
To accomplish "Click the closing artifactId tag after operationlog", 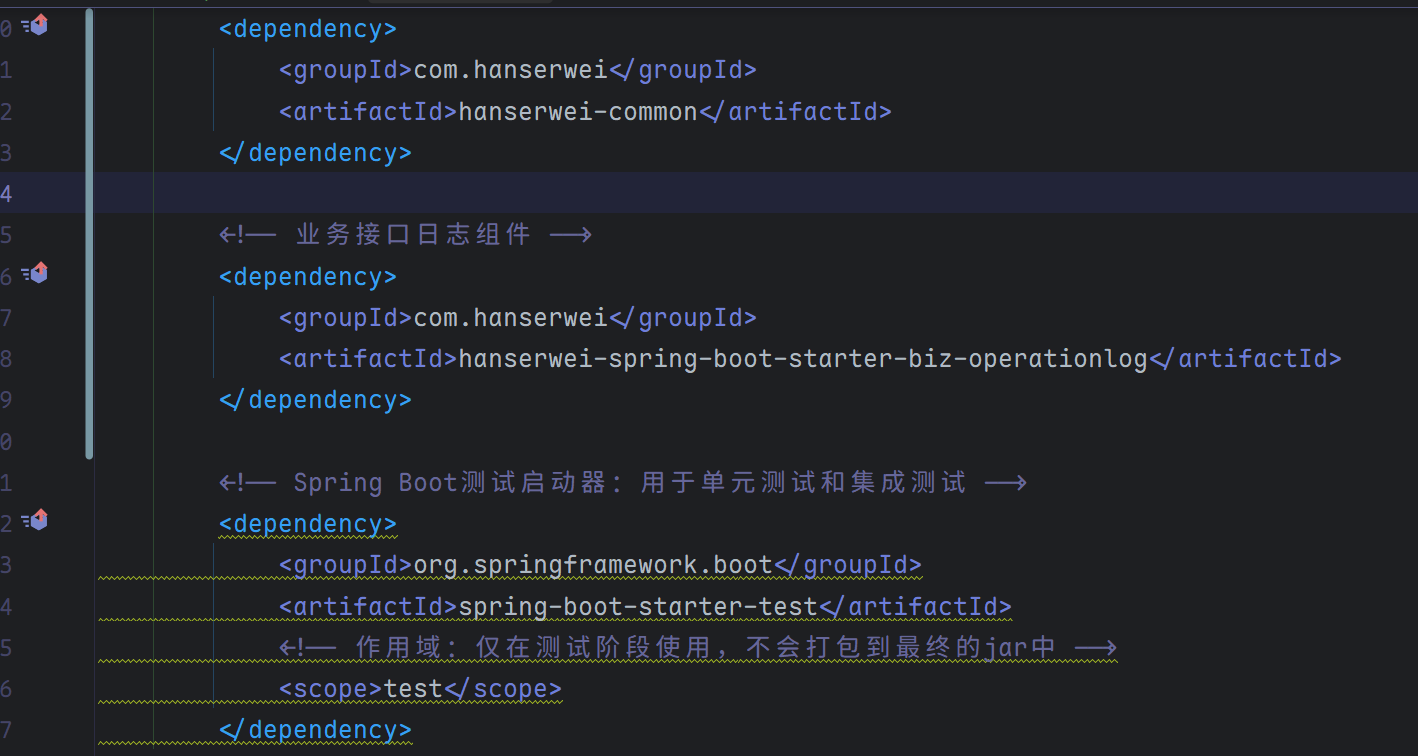I will 1246,358.
